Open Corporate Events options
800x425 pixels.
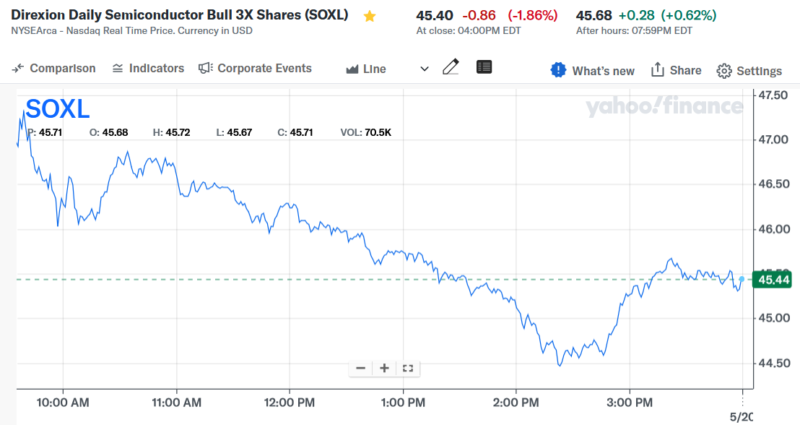click(255, 69)
